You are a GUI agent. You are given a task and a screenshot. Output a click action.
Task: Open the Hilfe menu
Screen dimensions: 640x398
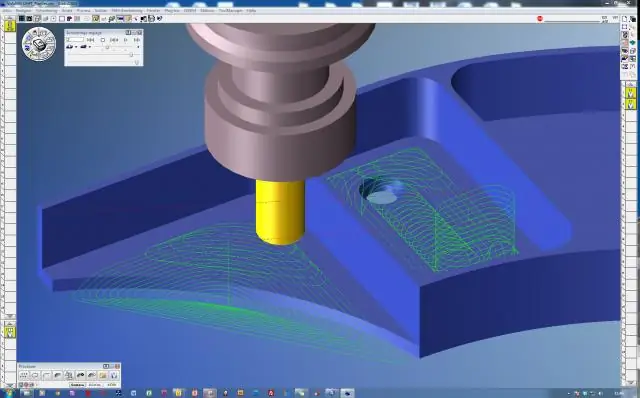coord(251,11)
